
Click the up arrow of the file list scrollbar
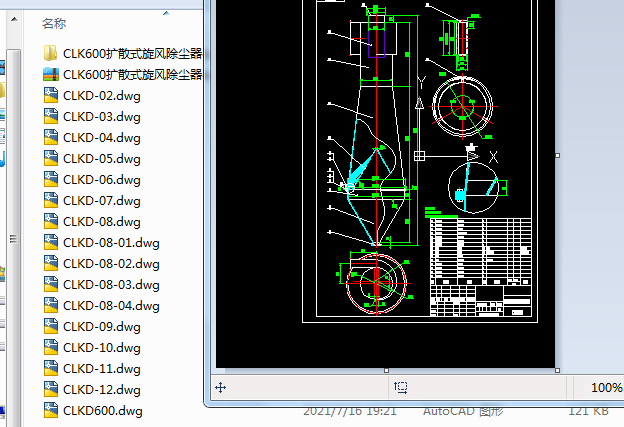[x=14, y=19]
